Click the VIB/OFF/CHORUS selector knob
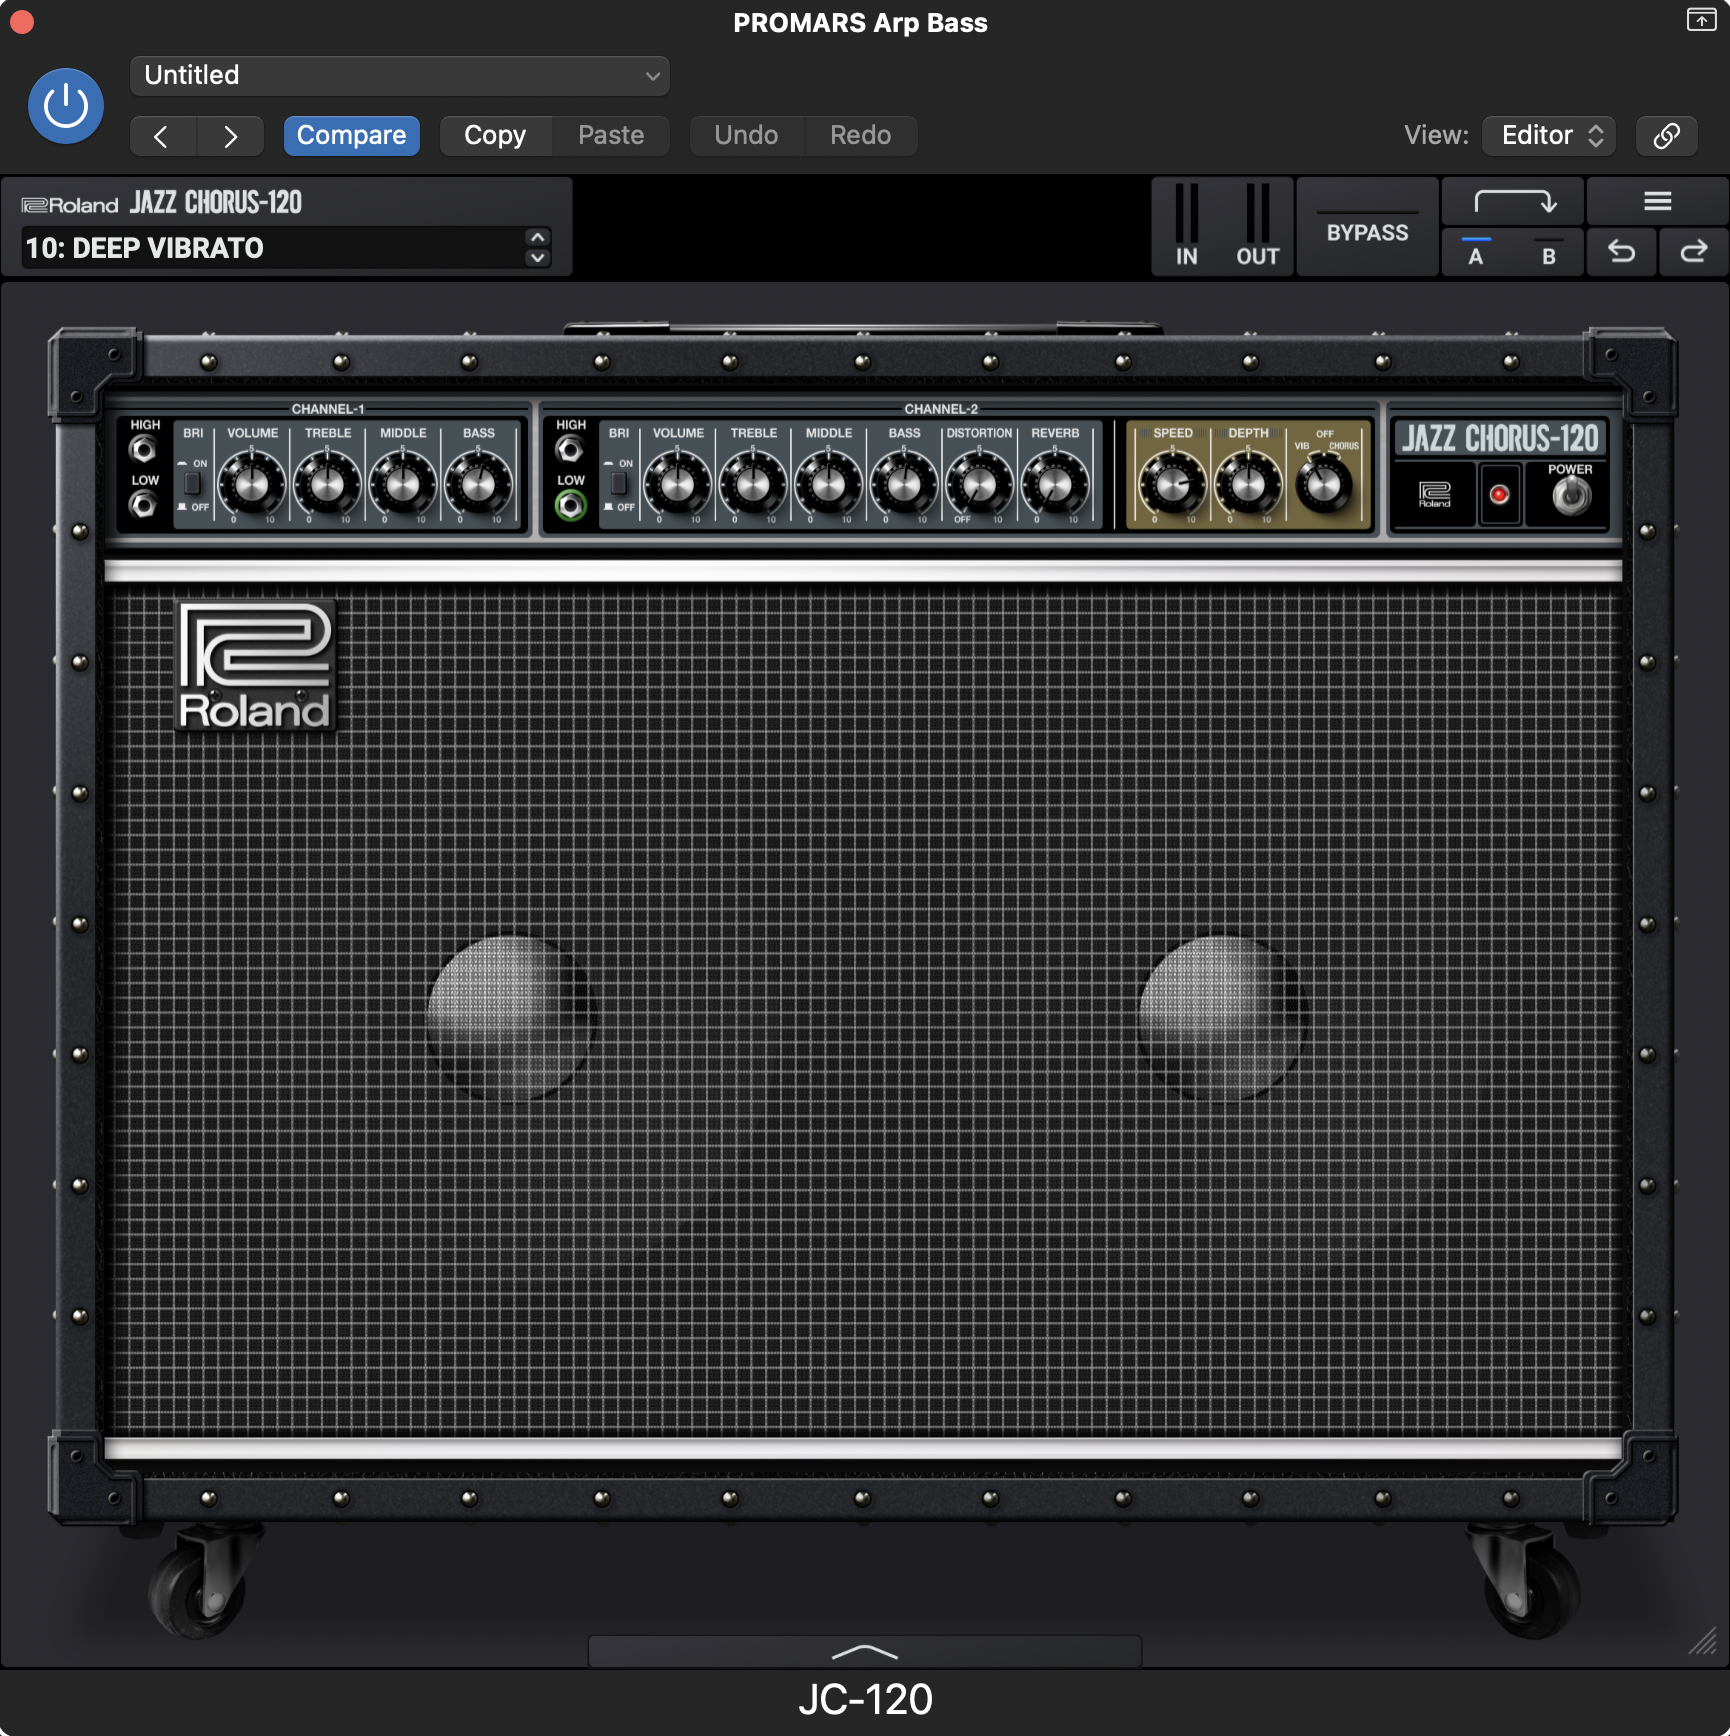Viewport: 1730px width, 1736px height. (x=1324, y=484)
